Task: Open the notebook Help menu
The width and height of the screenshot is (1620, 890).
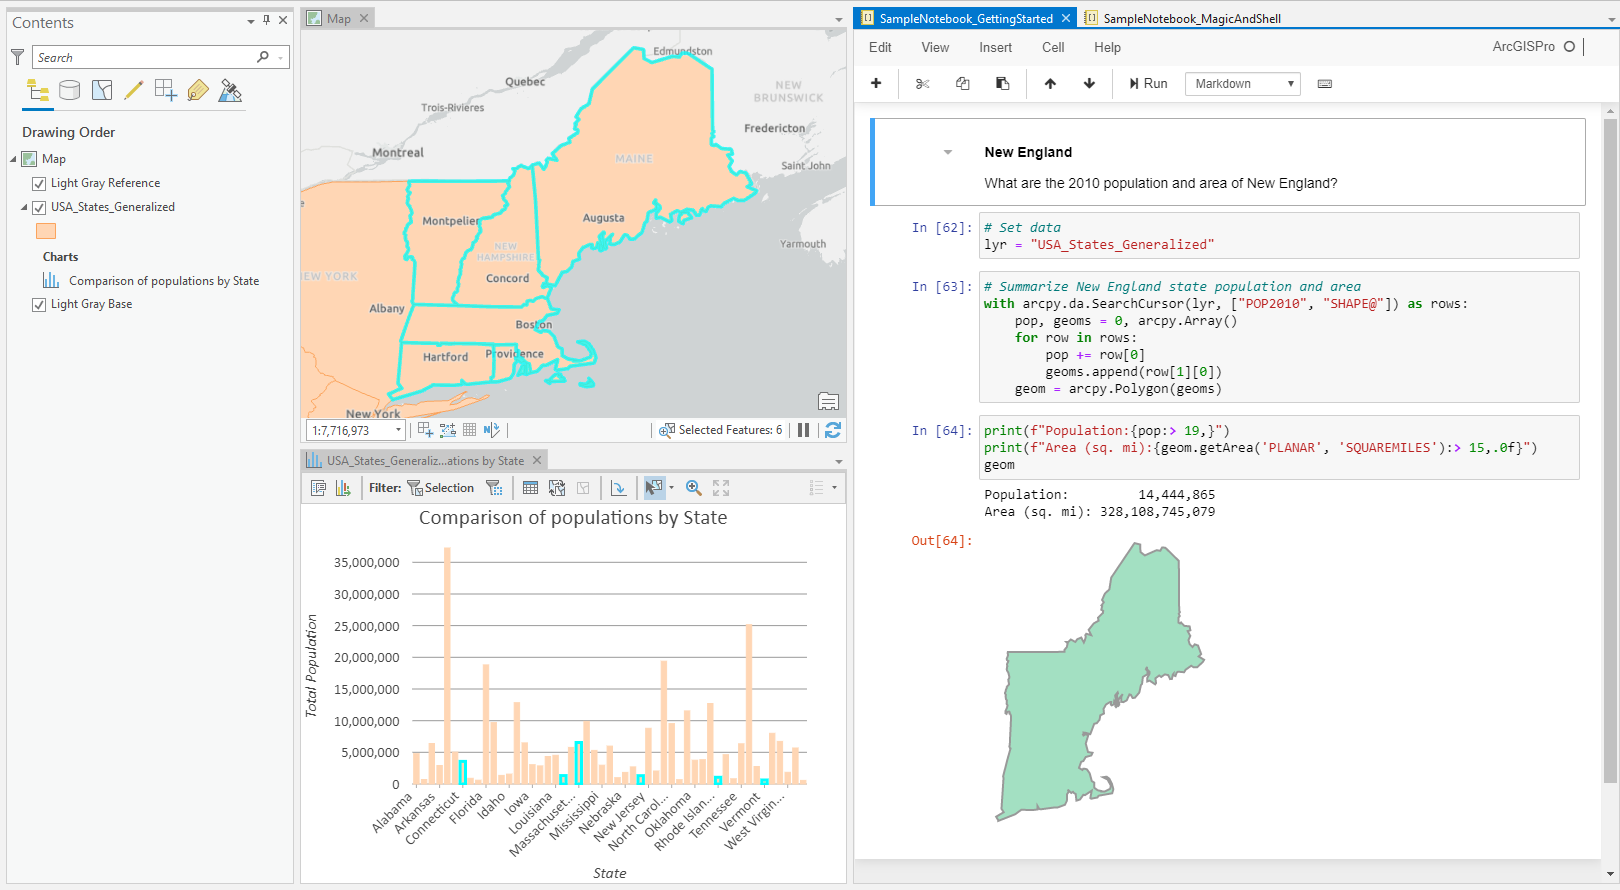Action: click(1107, 47)
